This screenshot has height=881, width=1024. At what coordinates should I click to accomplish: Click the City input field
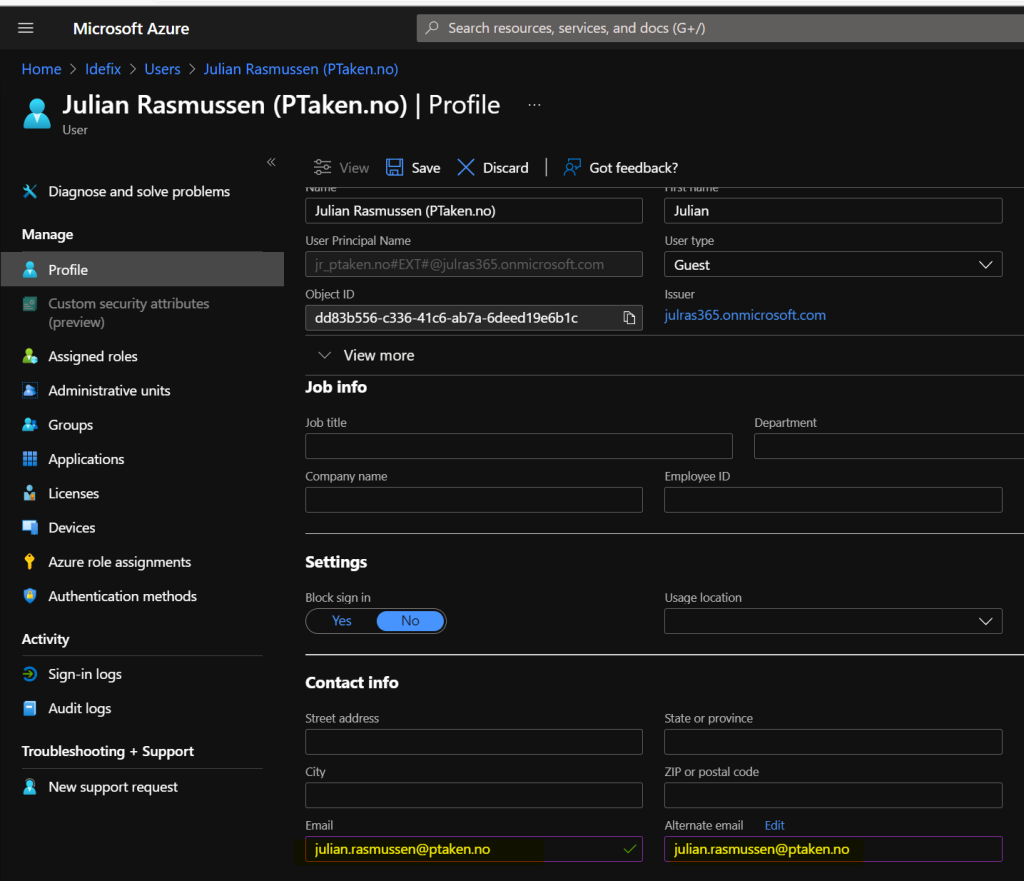[x=473, y=795]
